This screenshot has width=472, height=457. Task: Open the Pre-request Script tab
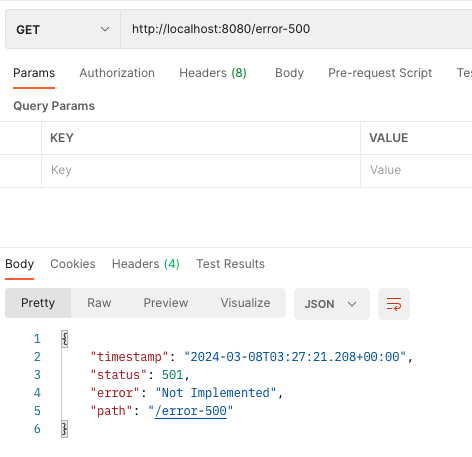click(x=380, y=73)
